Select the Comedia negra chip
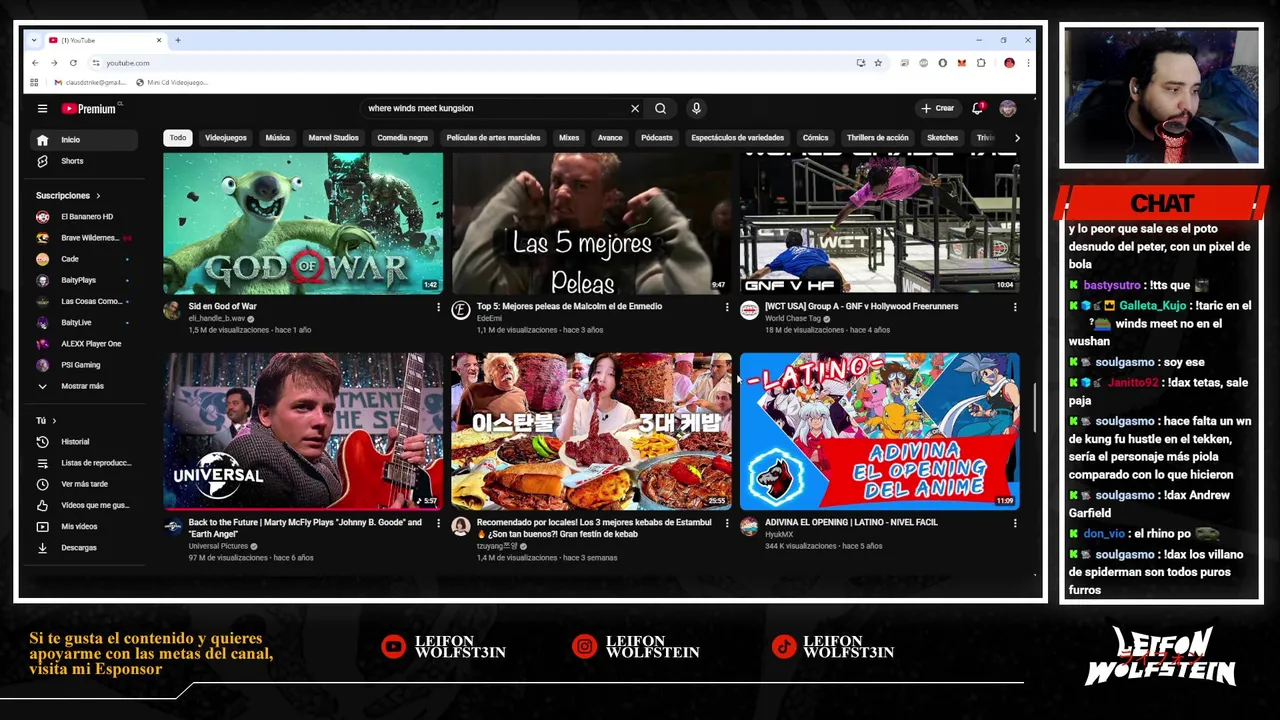The width and height of the screenshot is (1280, 720). point(402,138)
